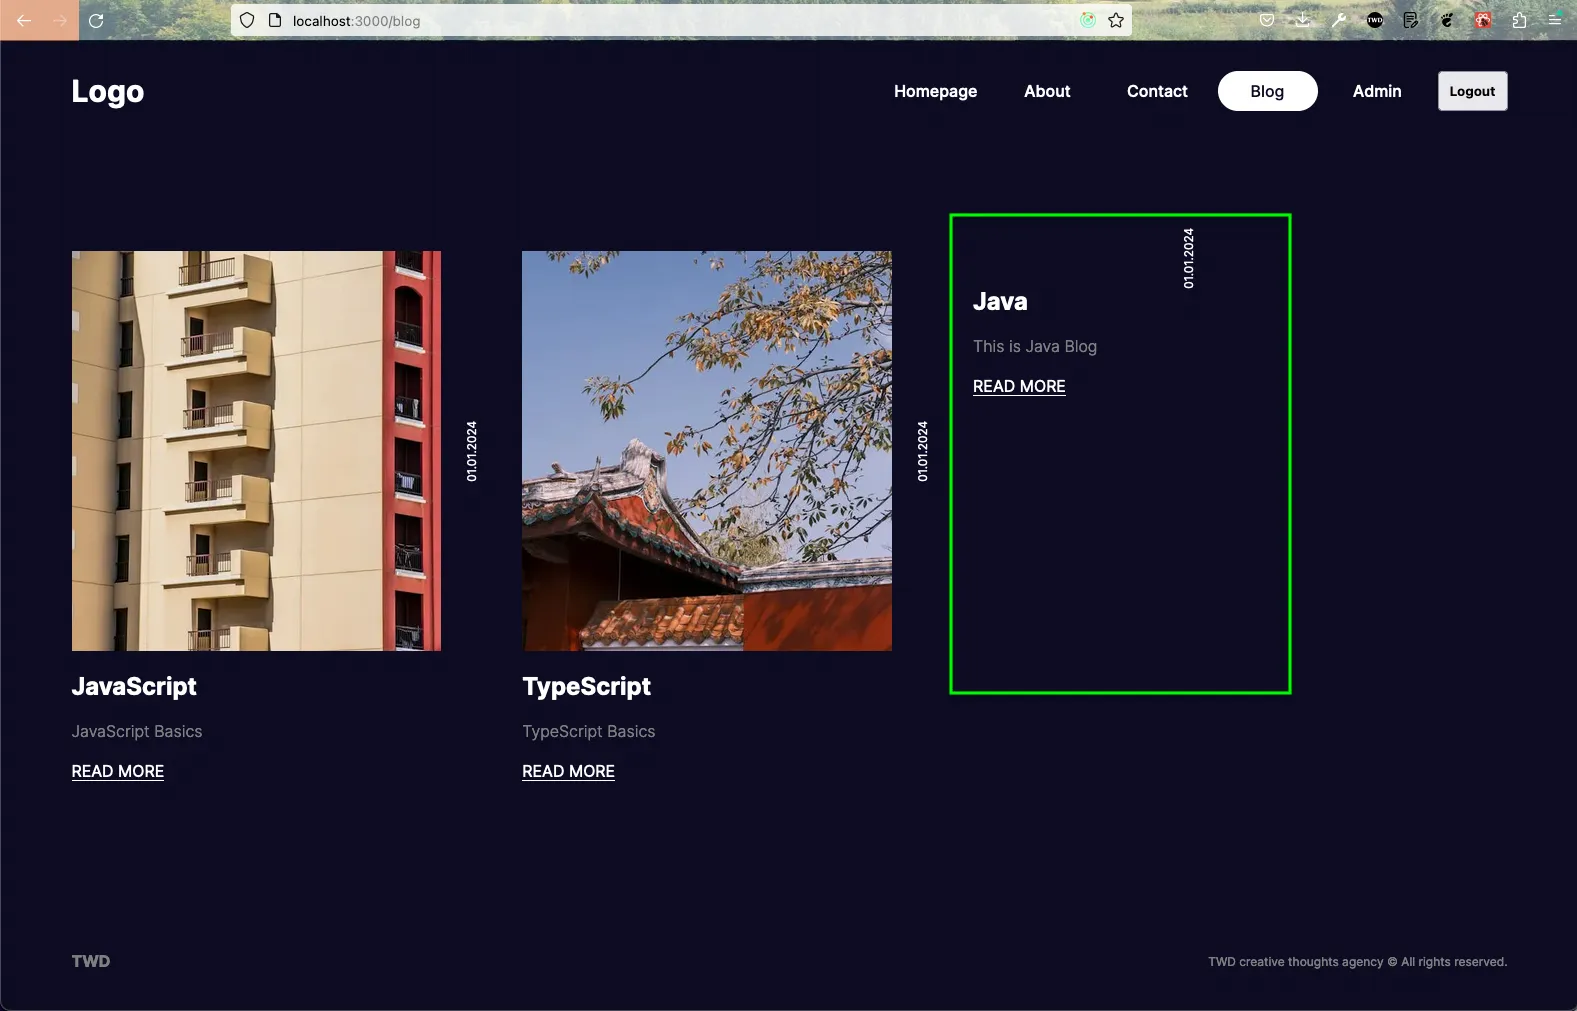Open the About nav link

(1047, 91)
